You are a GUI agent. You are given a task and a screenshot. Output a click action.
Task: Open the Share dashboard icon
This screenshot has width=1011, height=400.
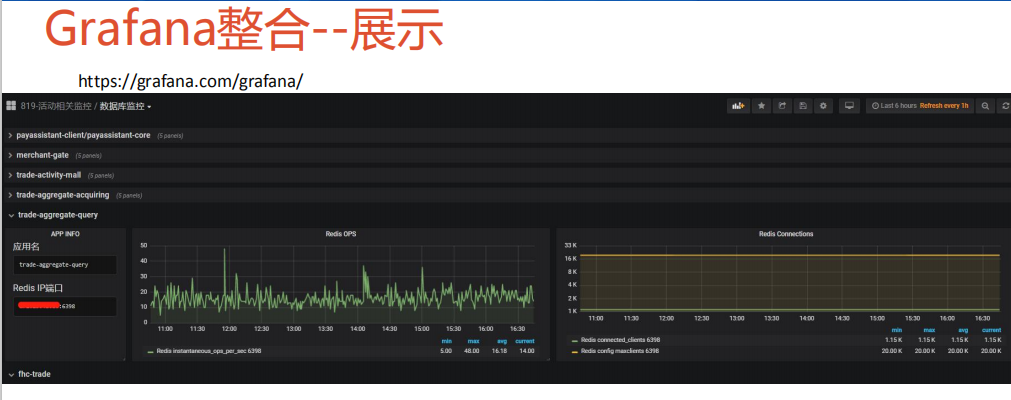(782, 106)
